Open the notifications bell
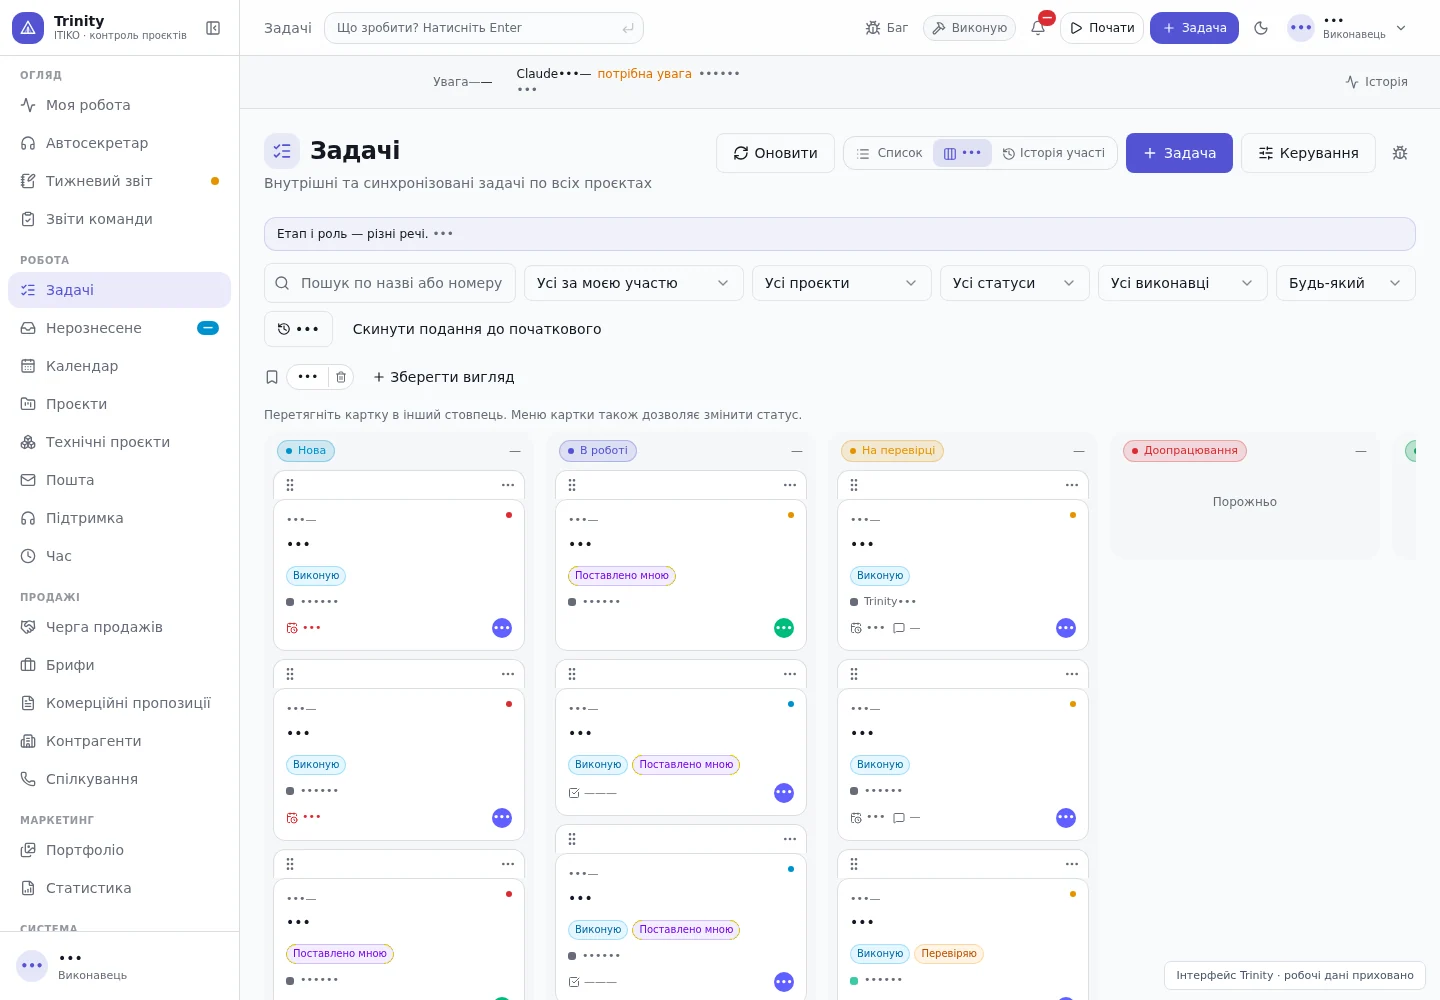The height and width of the screenshot is (1000, 1440). coord(1038,28)
